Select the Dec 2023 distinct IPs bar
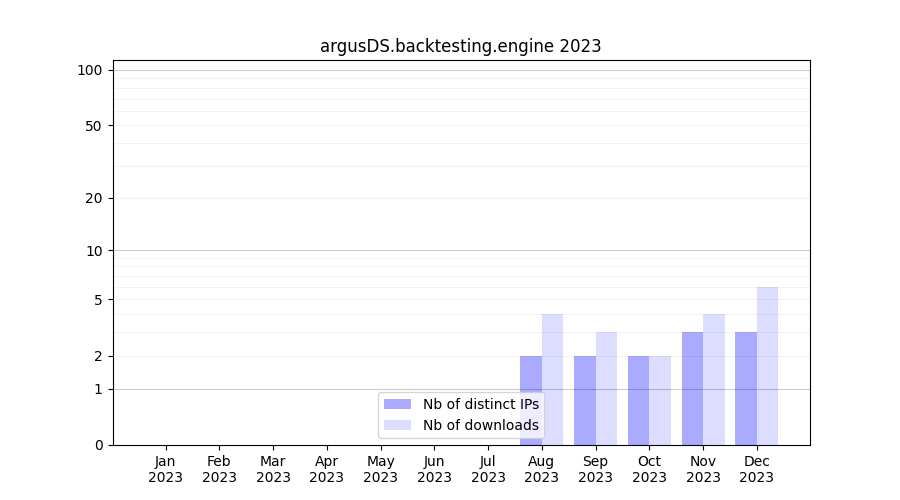The width and height of the screenshot is (900, 500). 746,388
